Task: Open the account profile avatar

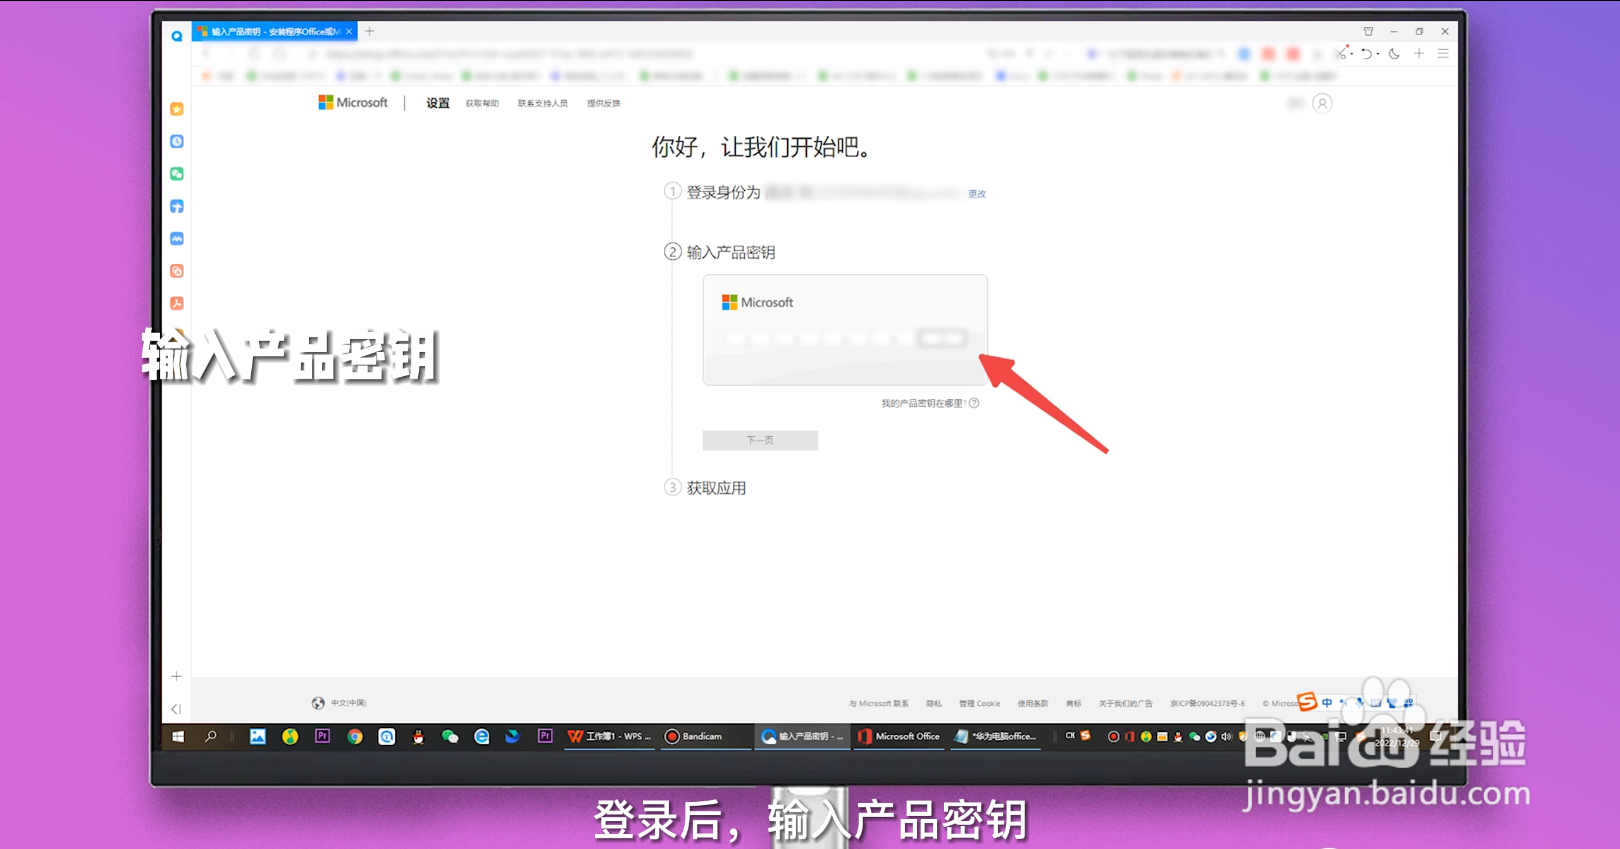Action: pyautogui.click(x=1322, y=104)
